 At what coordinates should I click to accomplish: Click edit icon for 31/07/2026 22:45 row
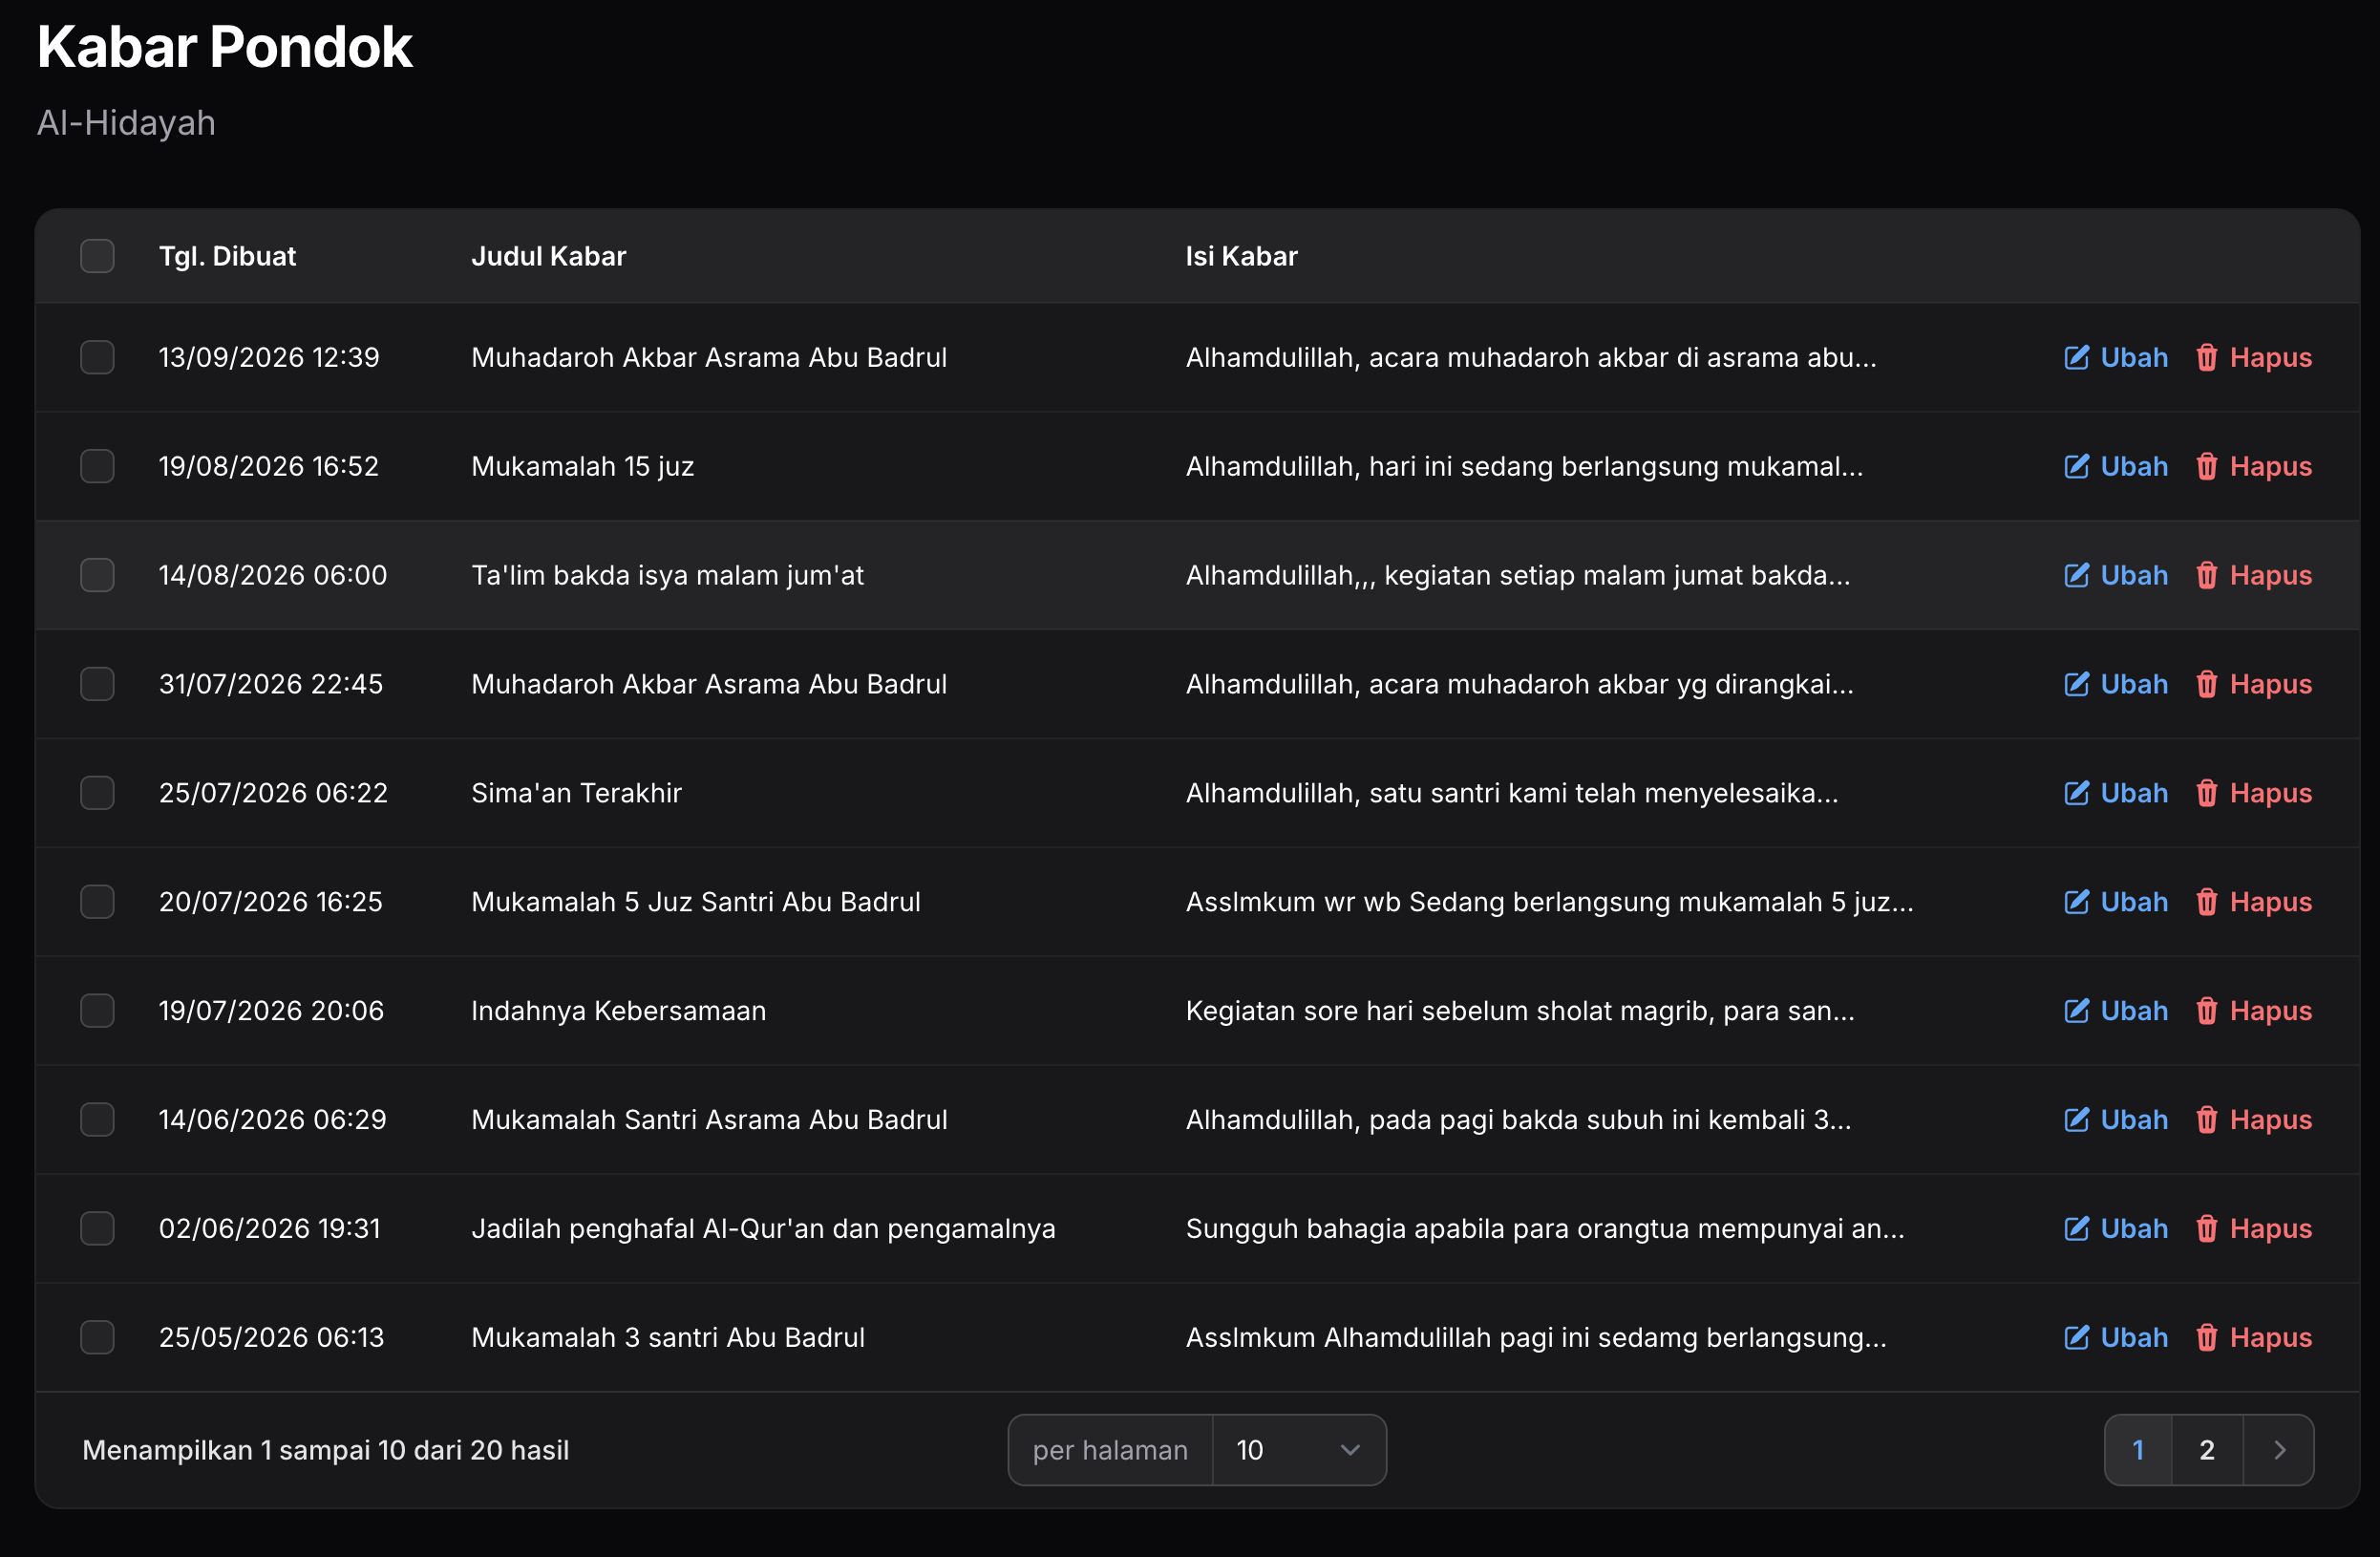2076,684
